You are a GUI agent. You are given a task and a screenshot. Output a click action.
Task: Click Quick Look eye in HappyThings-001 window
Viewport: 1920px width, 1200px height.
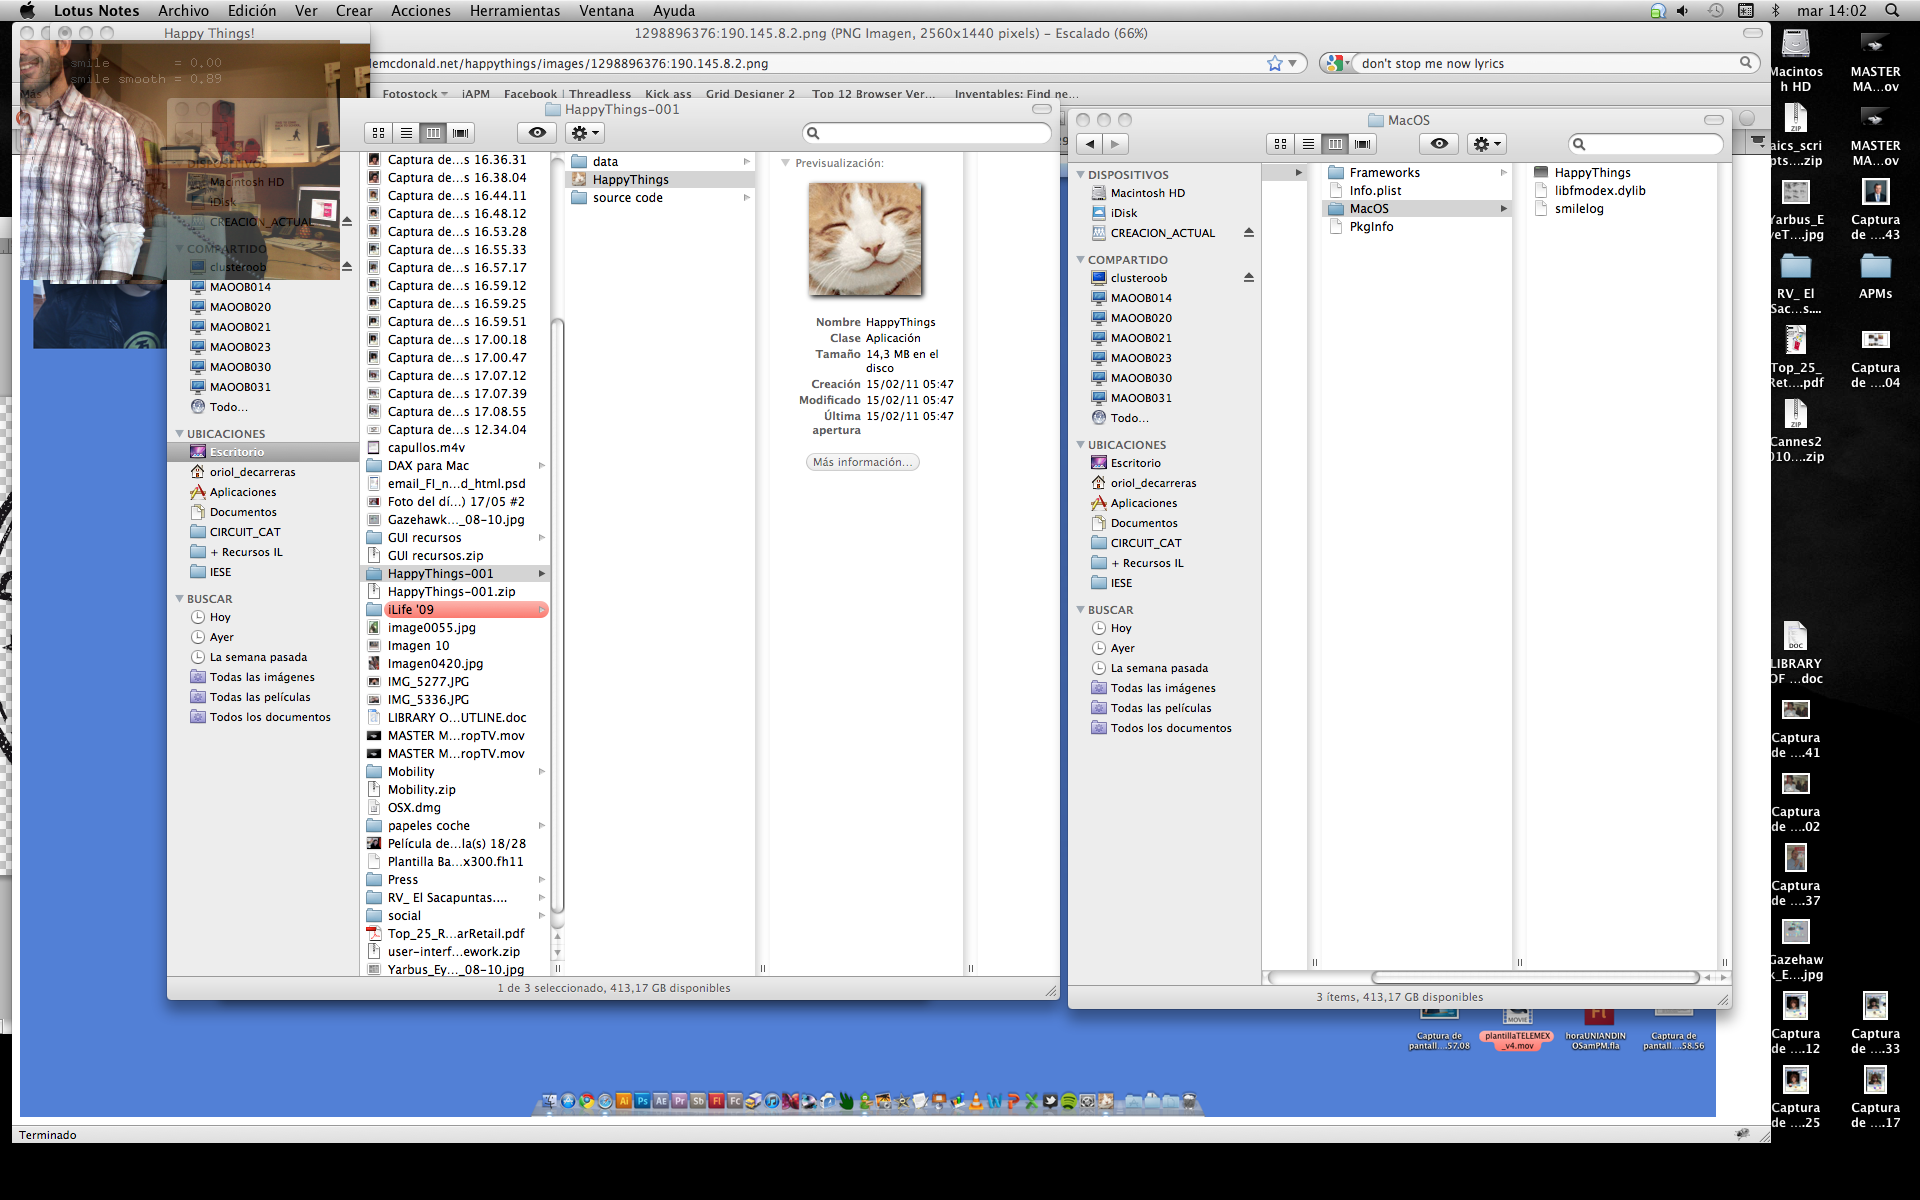[537, 133]
